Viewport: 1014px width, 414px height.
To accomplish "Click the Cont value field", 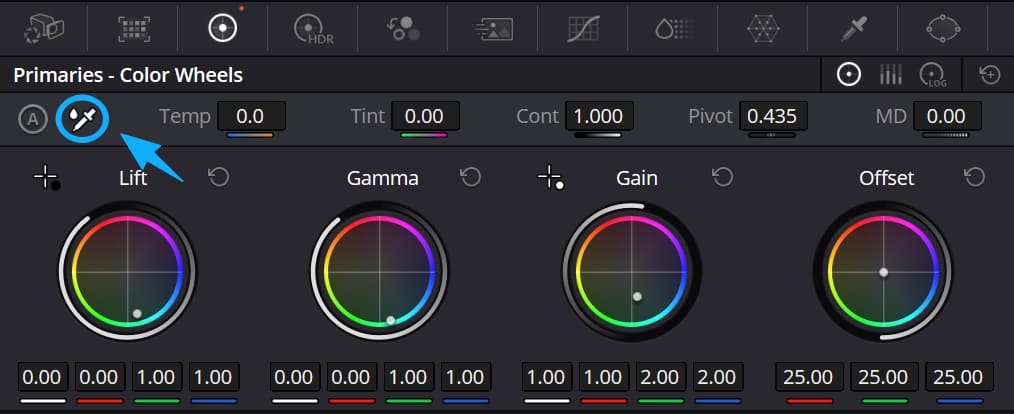I will (599, 116).
